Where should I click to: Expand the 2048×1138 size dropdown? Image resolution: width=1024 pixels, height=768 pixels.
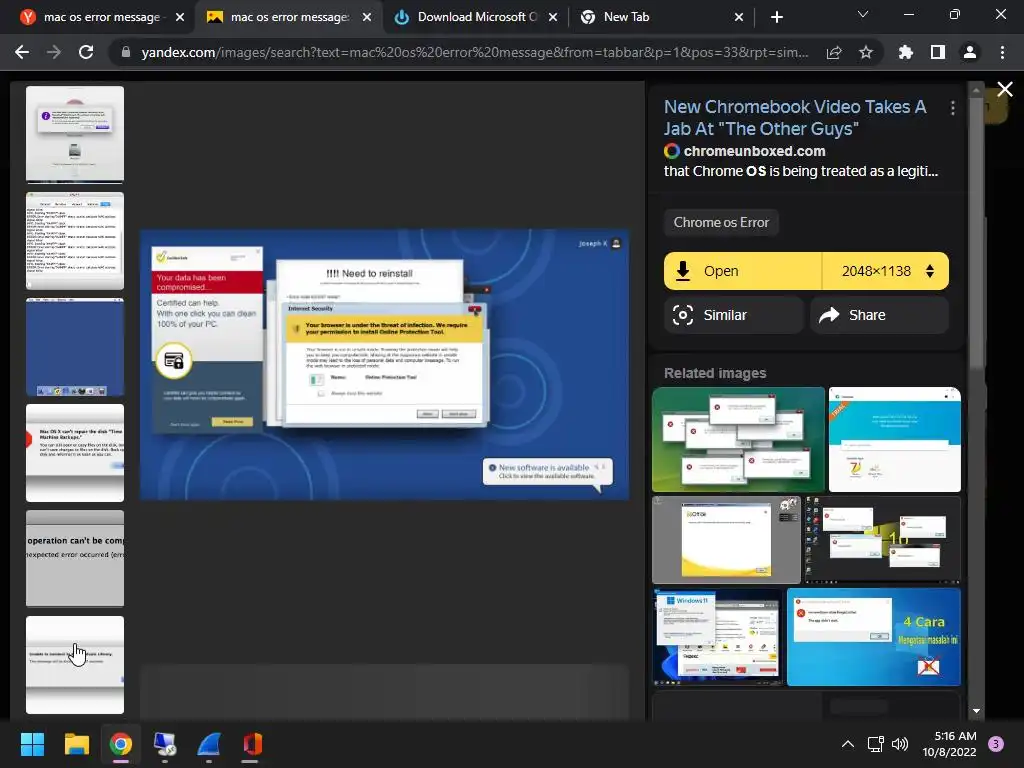click(x=886, y=271)
